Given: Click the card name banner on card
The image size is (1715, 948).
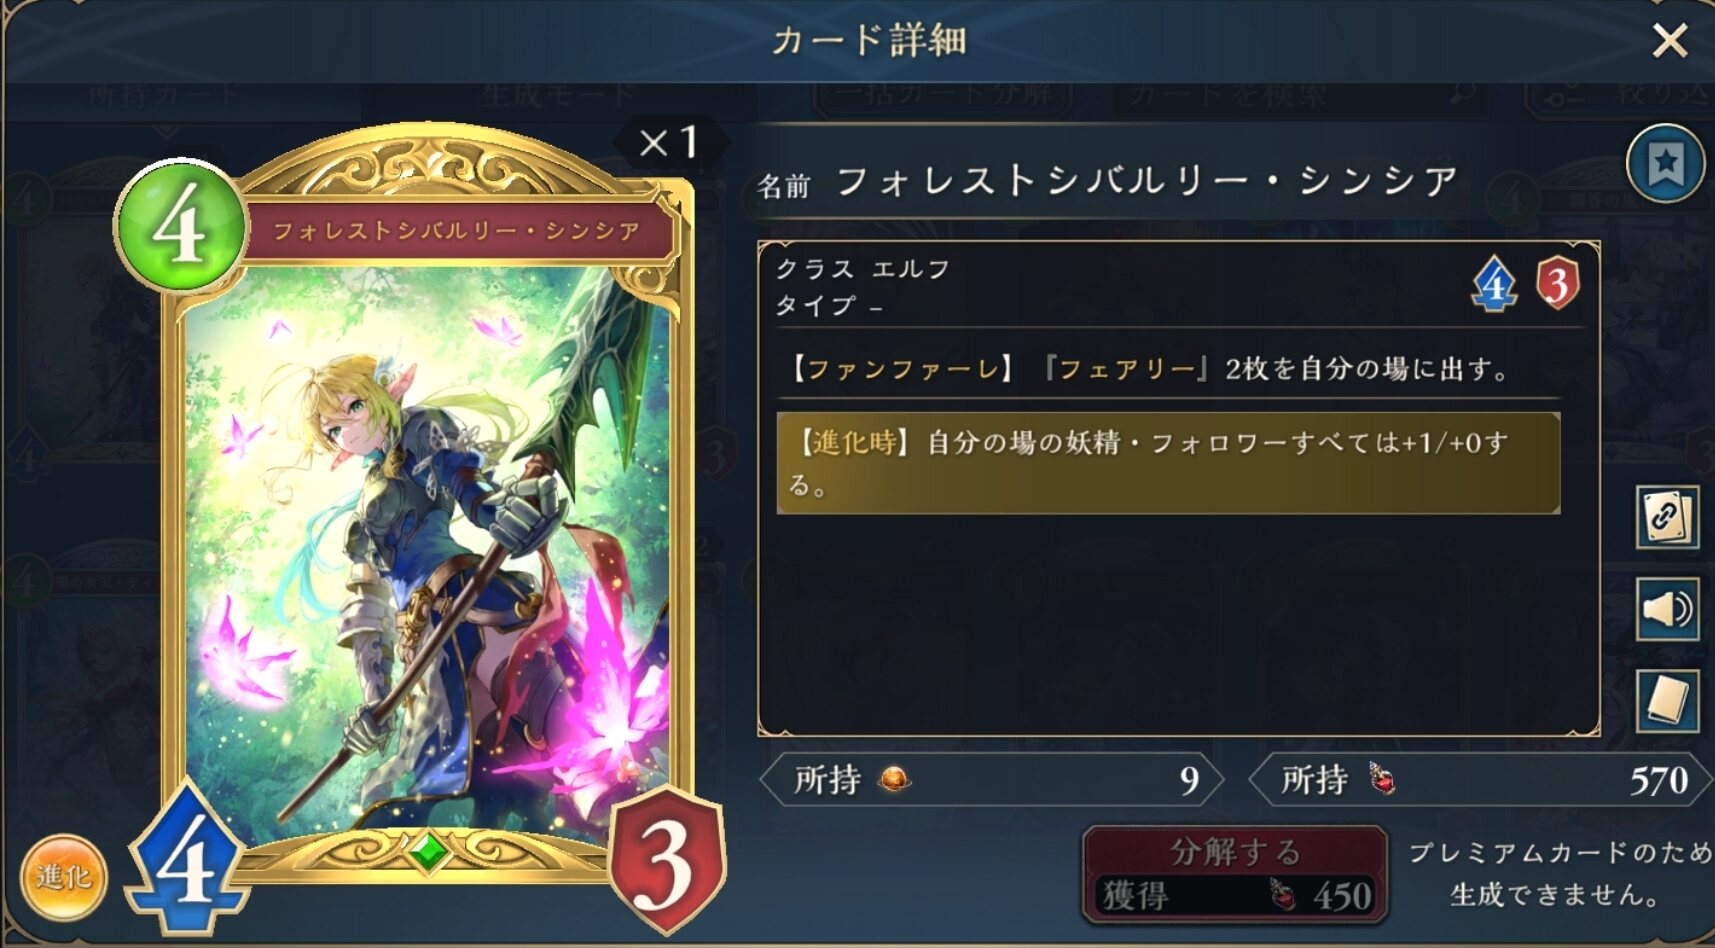Looking at the screenshot, I should coord(456,231).
